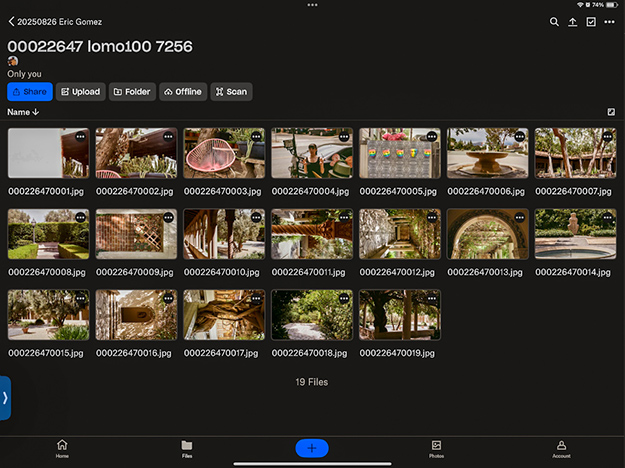625x468 pixels.
Task: Expand the blue side panel handle
Action: pyautogui.click(x=5, y=397)
